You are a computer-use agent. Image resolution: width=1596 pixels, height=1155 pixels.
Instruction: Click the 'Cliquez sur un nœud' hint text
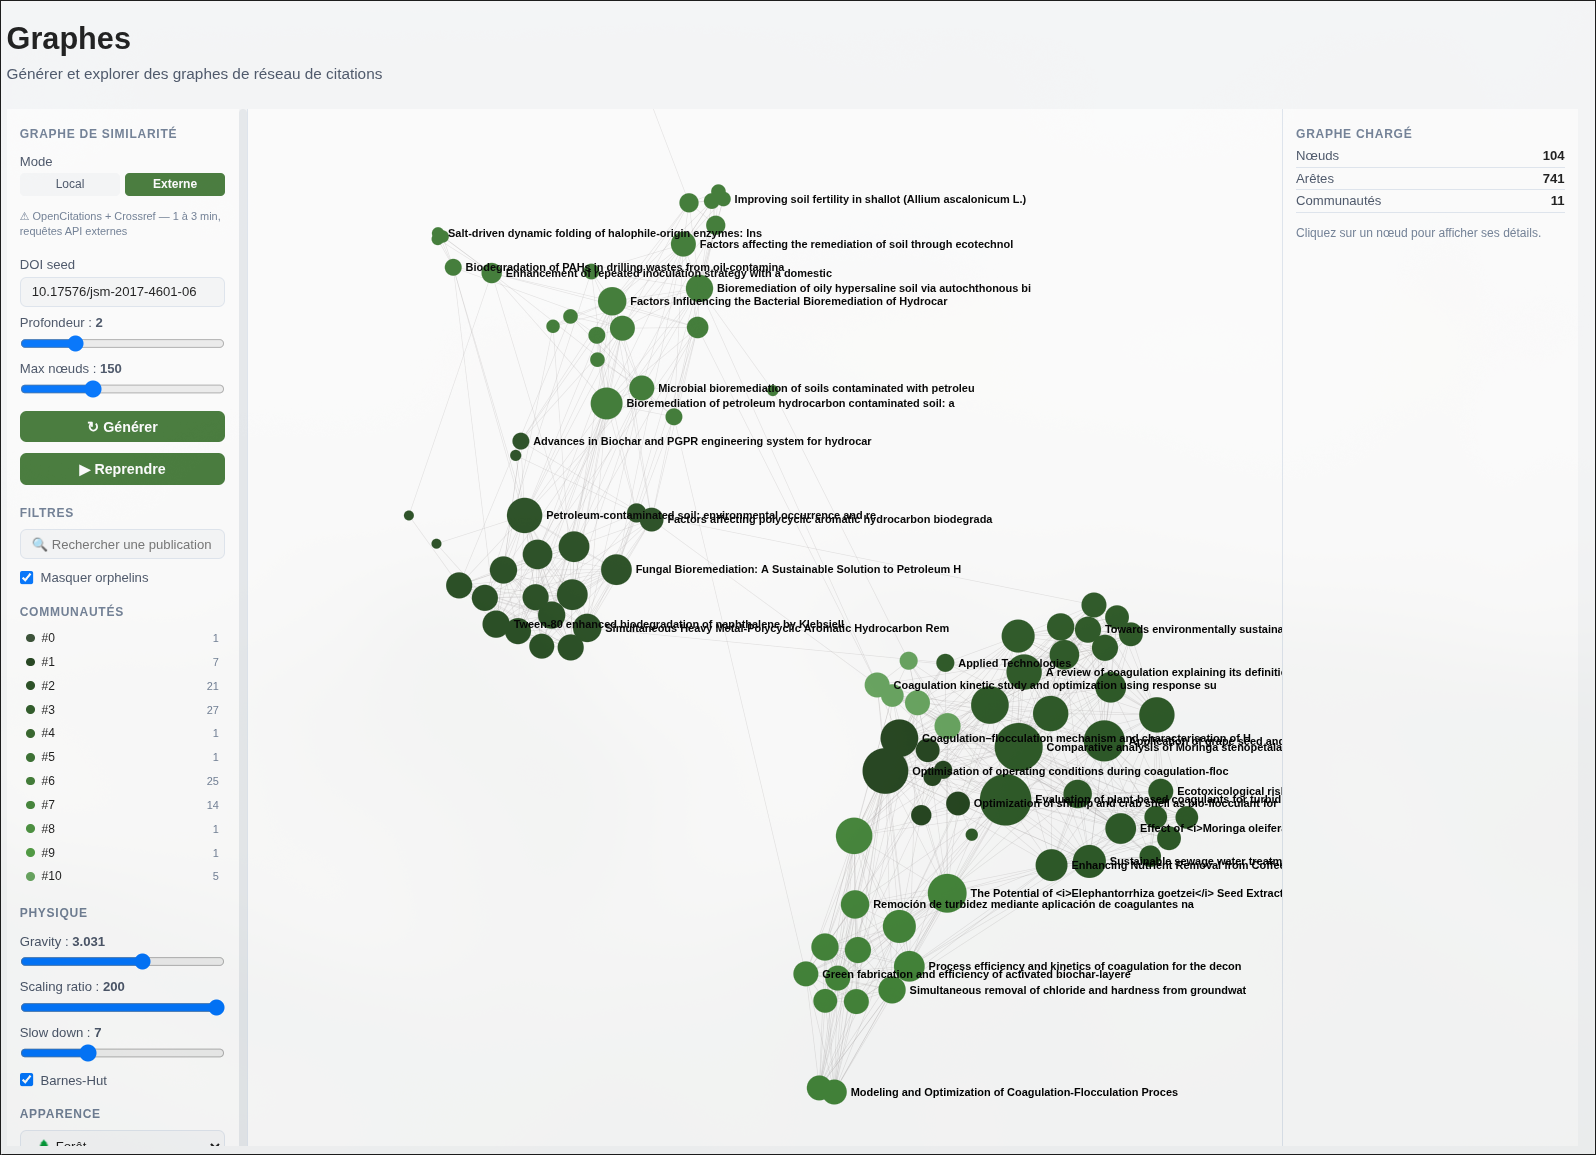pyautogui.click(x=1418, y=233)
